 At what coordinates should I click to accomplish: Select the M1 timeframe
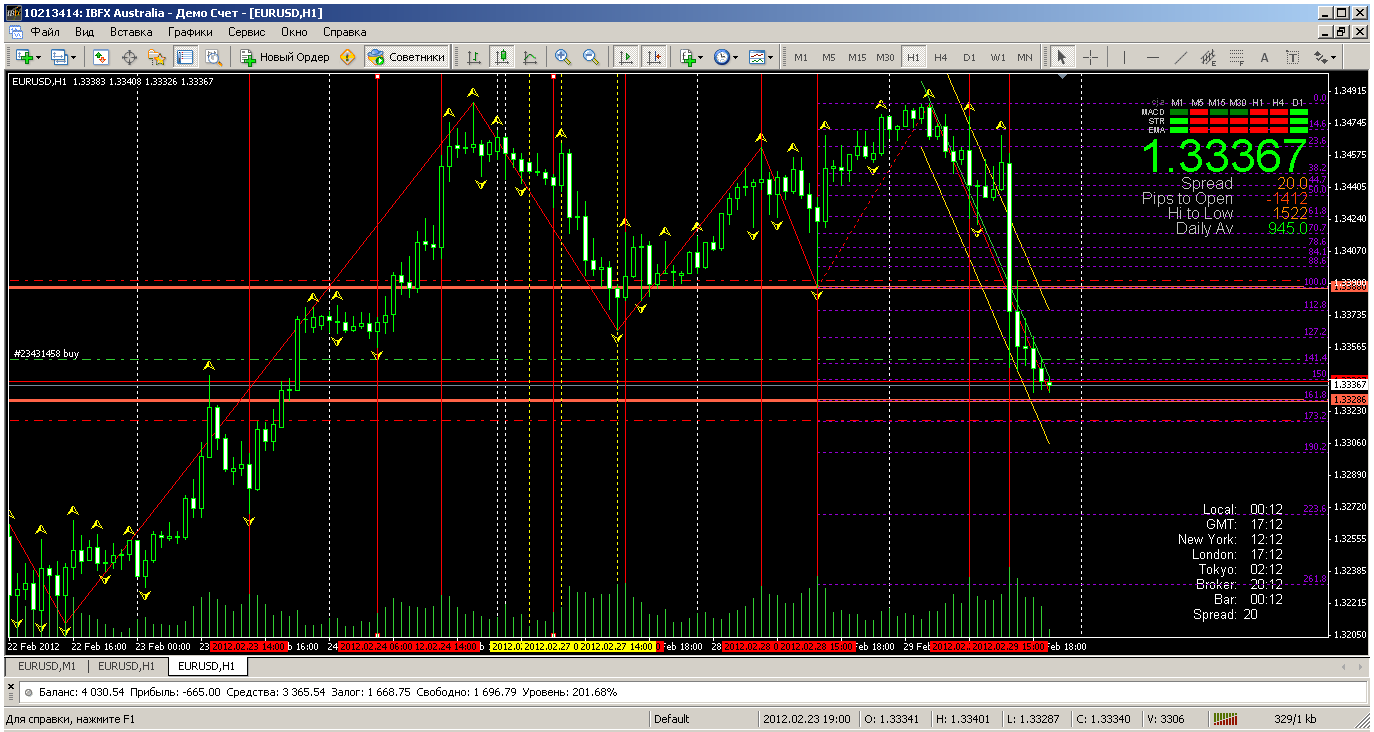(x=801, y=57)
